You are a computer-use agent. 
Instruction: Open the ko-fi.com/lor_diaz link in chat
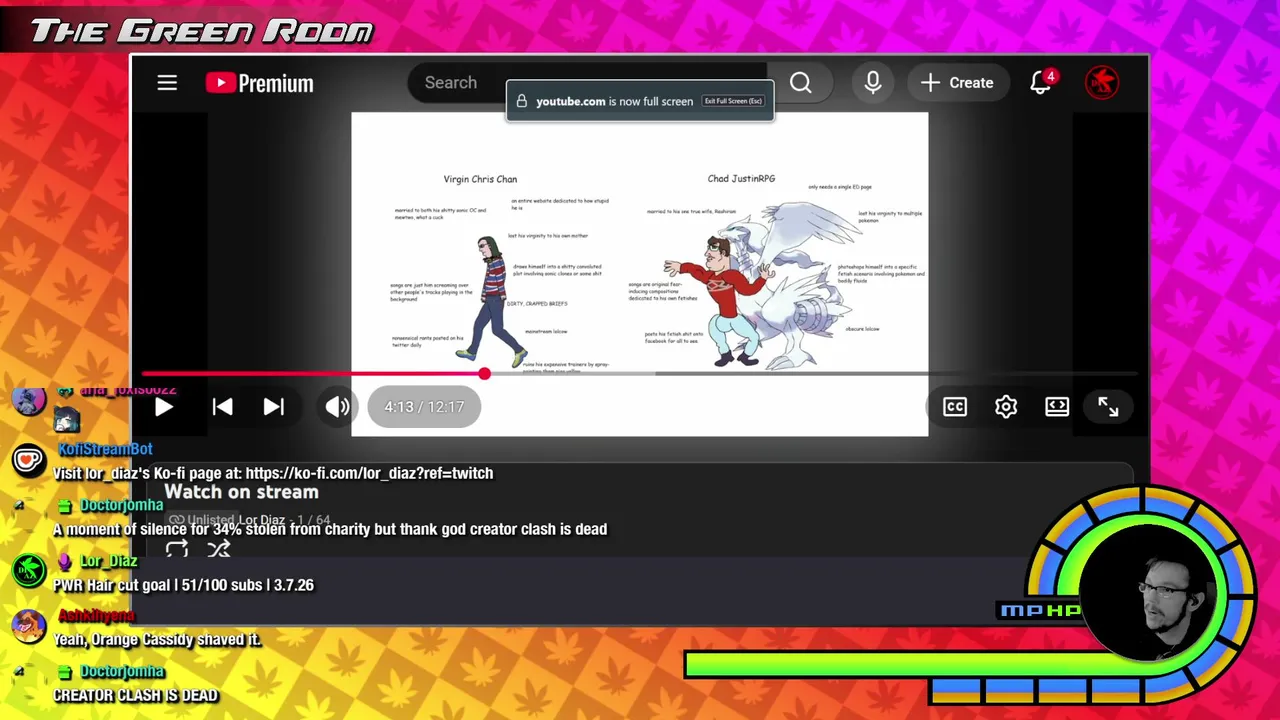(x=369, y=473)
